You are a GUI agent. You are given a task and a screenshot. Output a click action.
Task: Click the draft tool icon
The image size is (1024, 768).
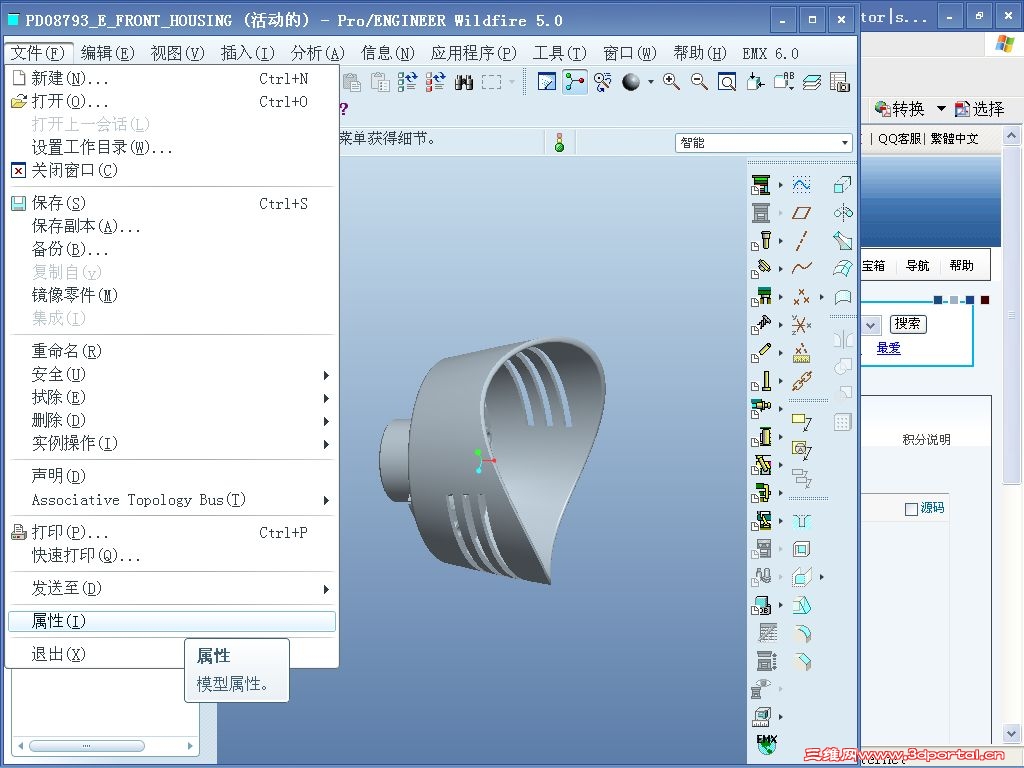click(x=801, y=605)
